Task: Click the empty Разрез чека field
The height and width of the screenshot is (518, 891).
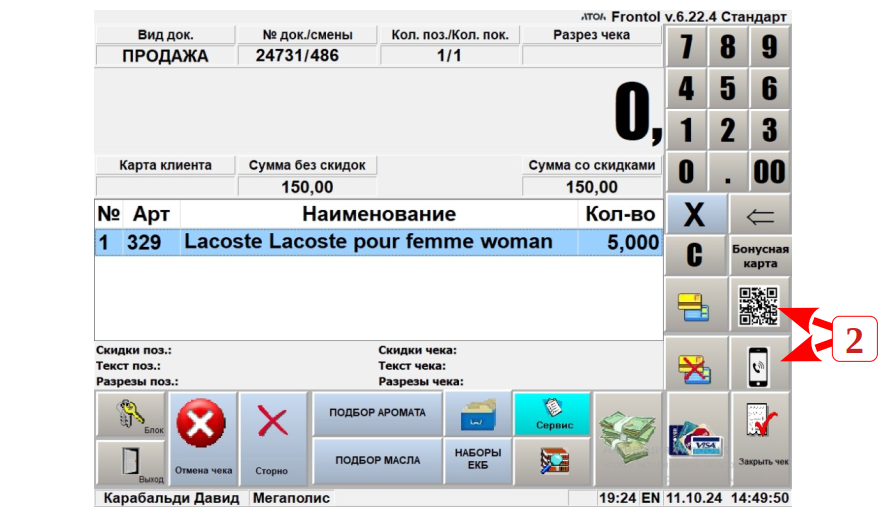Action: (592, 56)
